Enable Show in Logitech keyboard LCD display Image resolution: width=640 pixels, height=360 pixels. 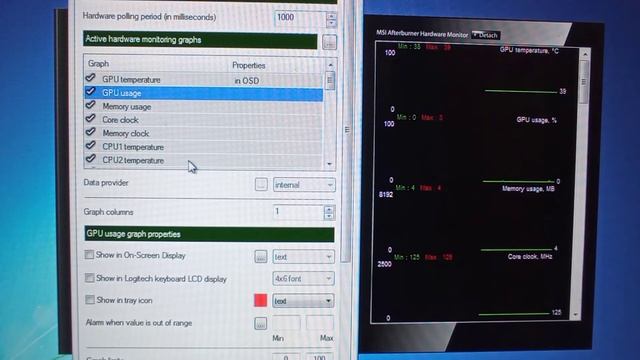coord(89,278)
